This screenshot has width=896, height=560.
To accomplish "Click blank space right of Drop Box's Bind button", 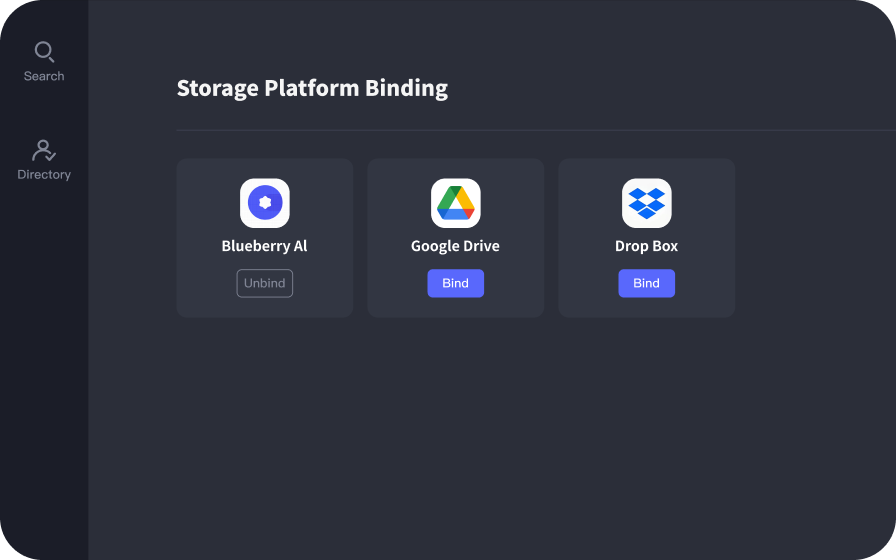I will [705, 283].
